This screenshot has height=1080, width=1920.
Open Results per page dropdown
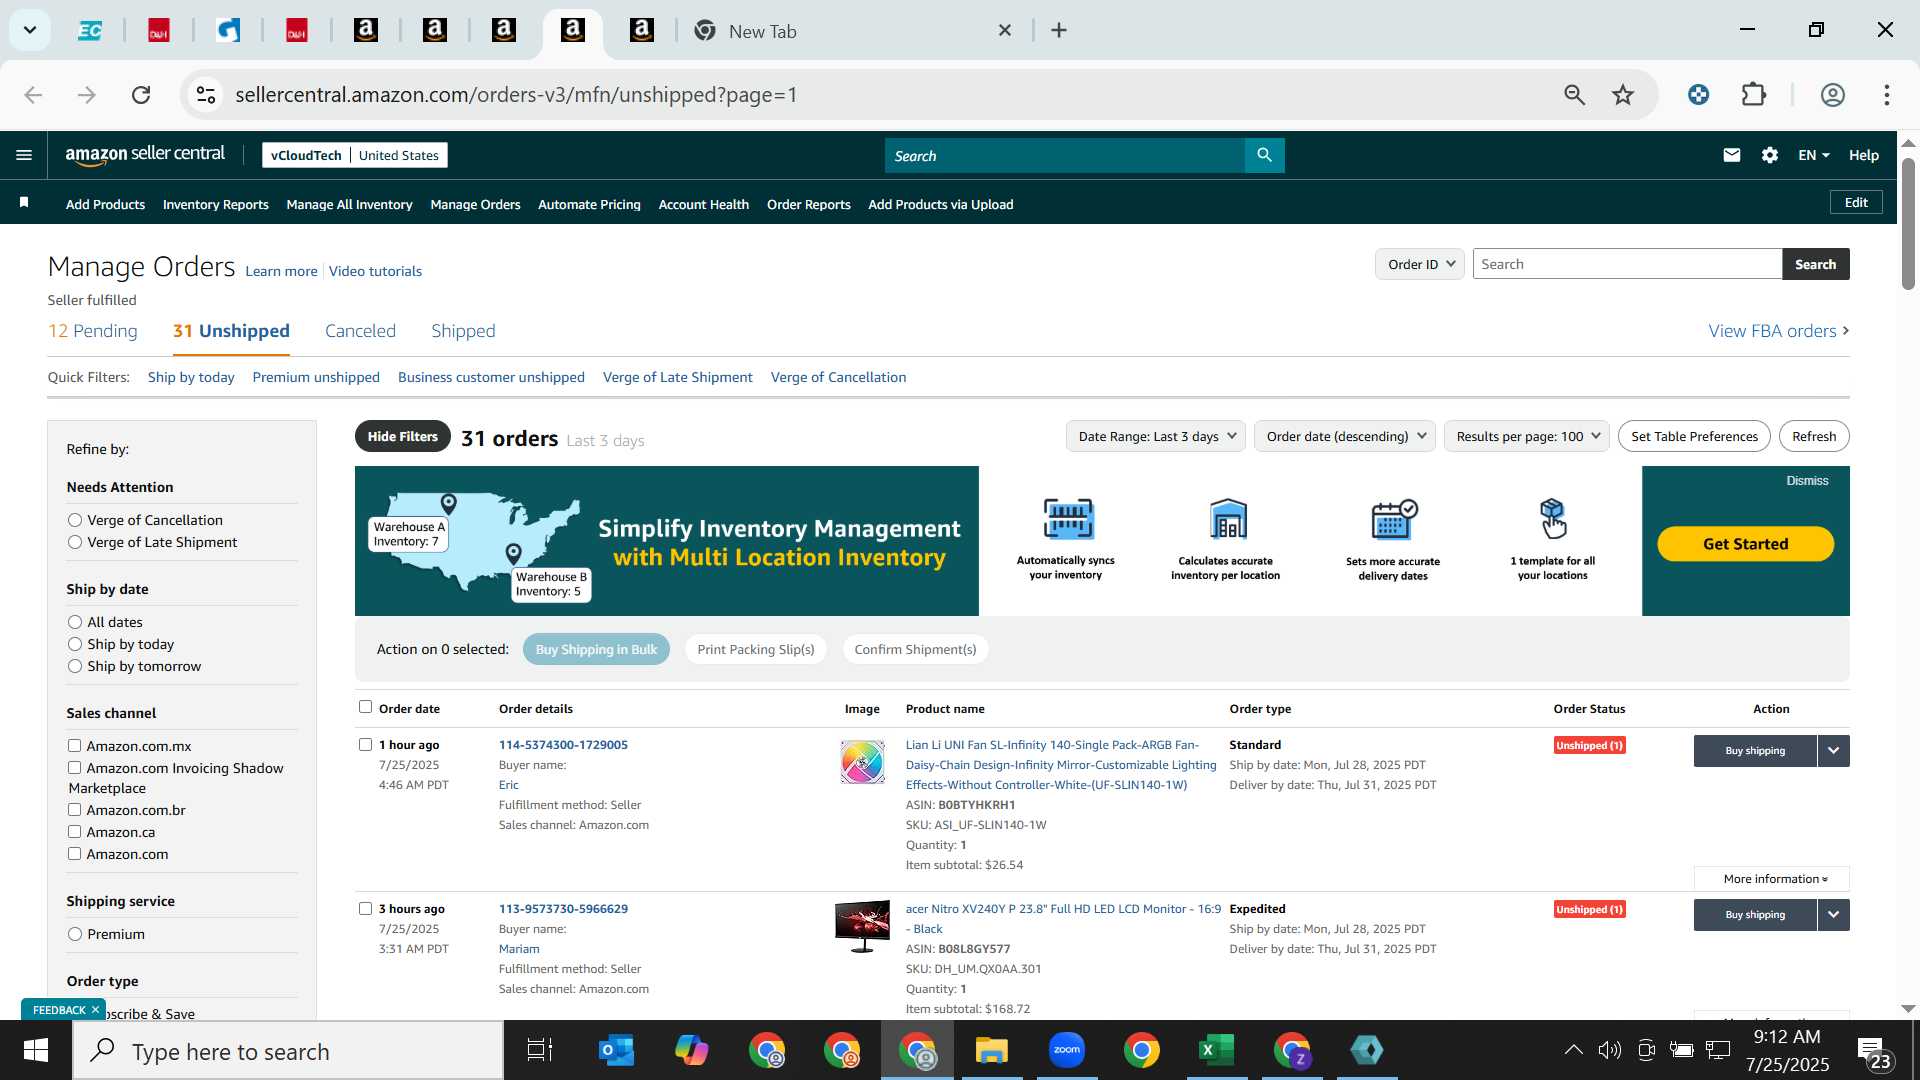coord(1527,436)
